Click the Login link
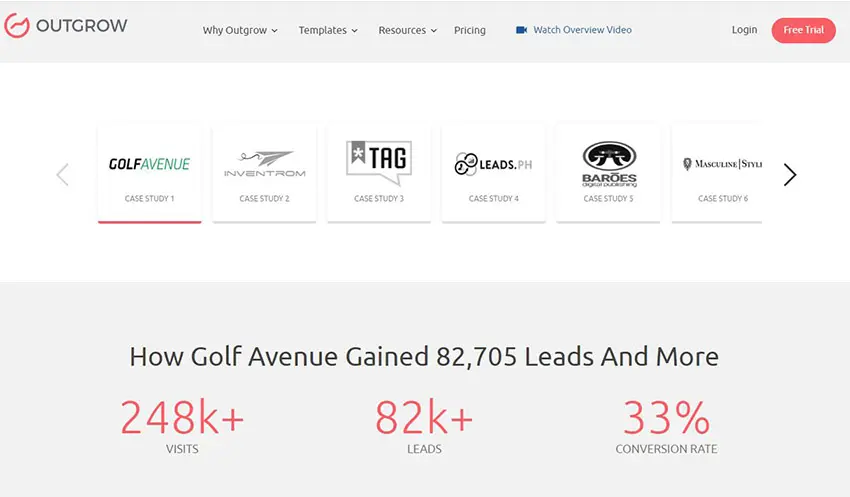 (x=744, y=30)
